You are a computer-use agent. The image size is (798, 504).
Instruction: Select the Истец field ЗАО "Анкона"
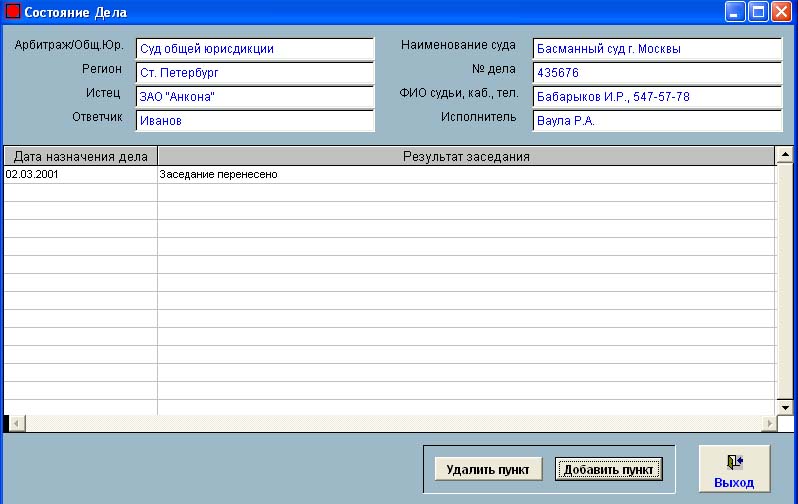[254, 97]
